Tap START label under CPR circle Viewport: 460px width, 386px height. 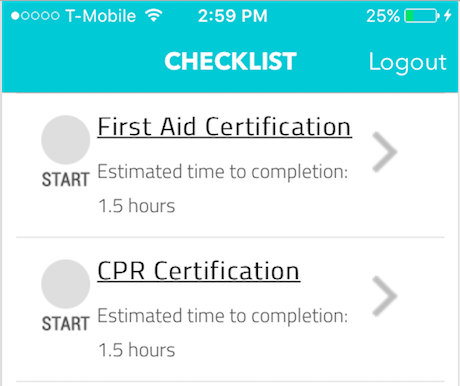pos(66,324)
